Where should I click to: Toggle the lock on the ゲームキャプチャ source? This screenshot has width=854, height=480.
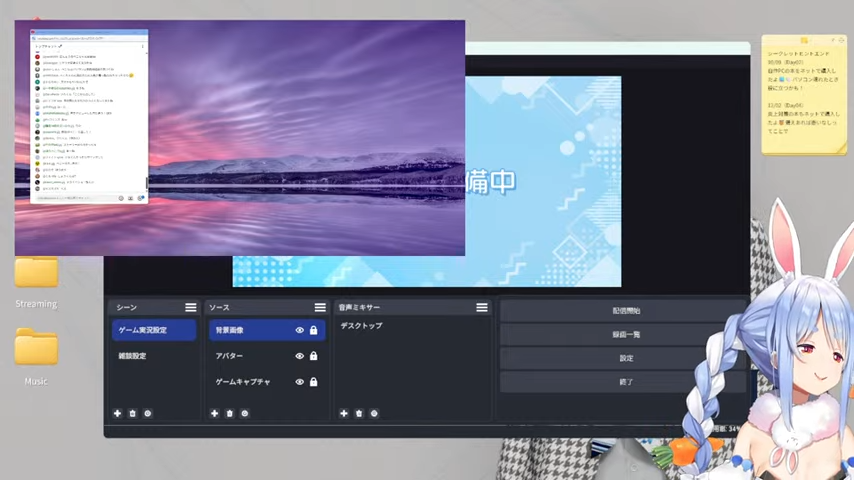[314, 382]
